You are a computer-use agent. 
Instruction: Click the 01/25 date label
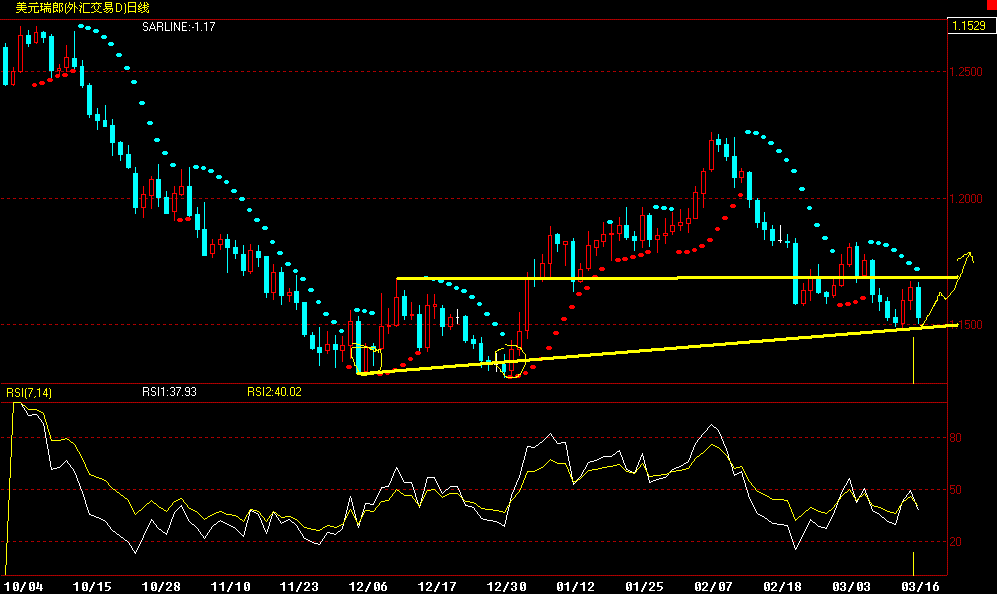click(x=644, y=586)
